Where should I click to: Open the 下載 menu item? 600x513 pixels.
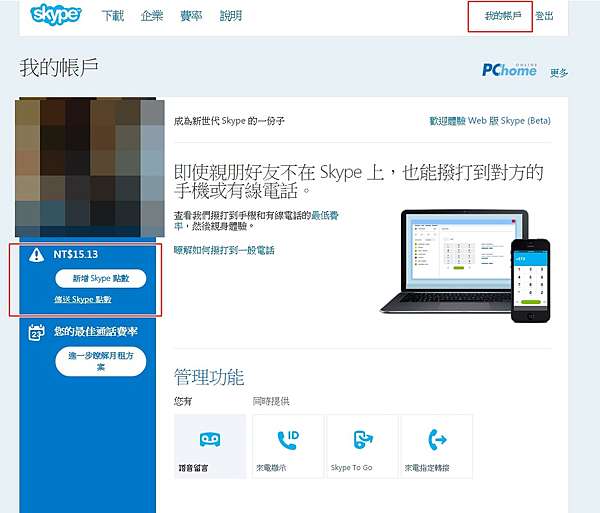pyautogui.click(x=112, y=16)
